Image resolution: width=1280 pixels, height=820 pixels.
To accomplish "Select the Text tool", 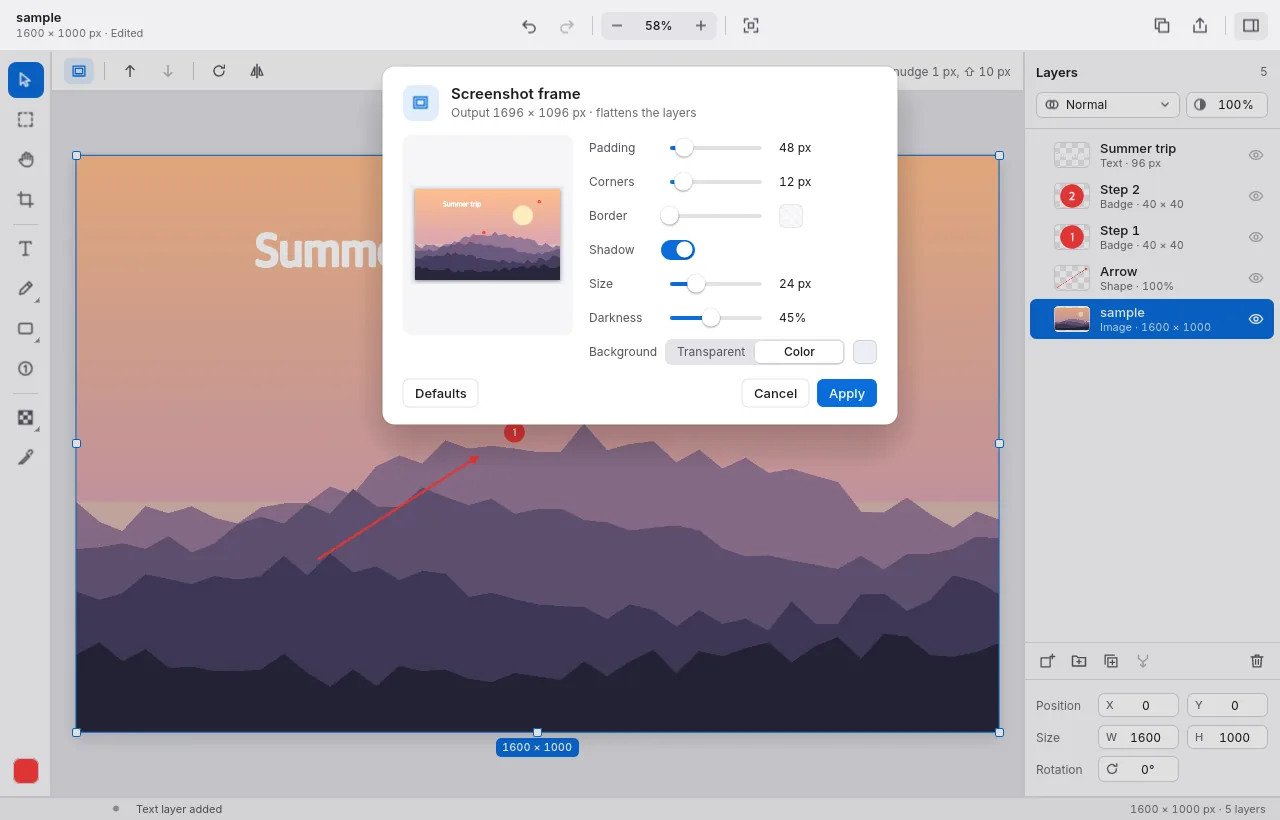I will (x=26, y=249).
